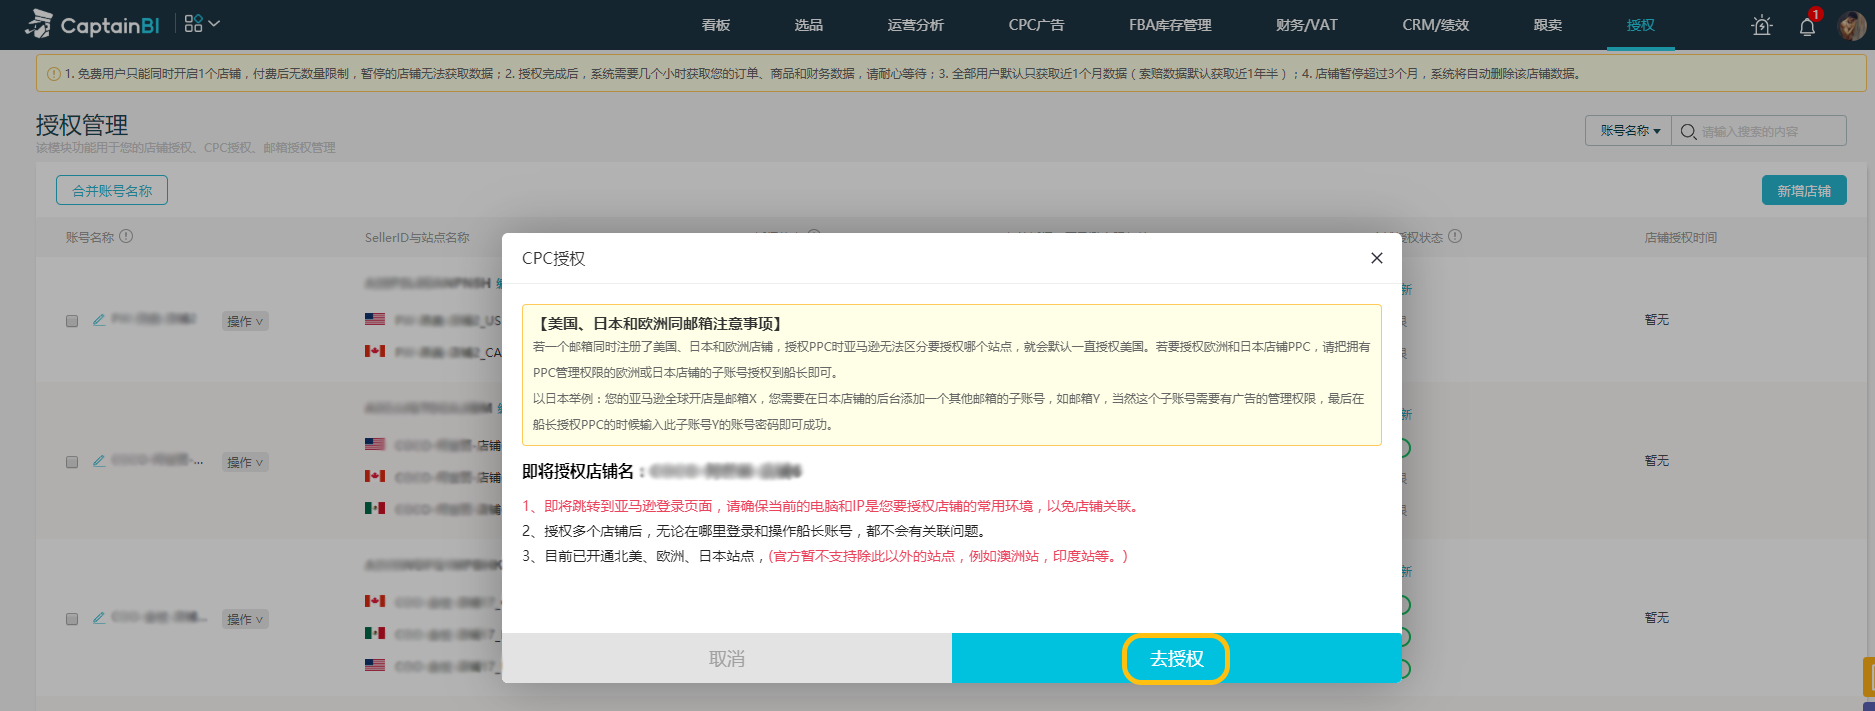Click 暂无 in the COO account row
The image size is (1875, 711).
click(1657, 618)
